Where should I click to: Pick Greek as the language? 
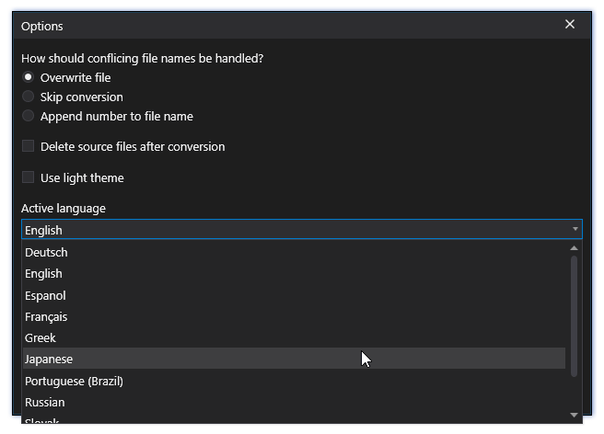coord(294,338)
